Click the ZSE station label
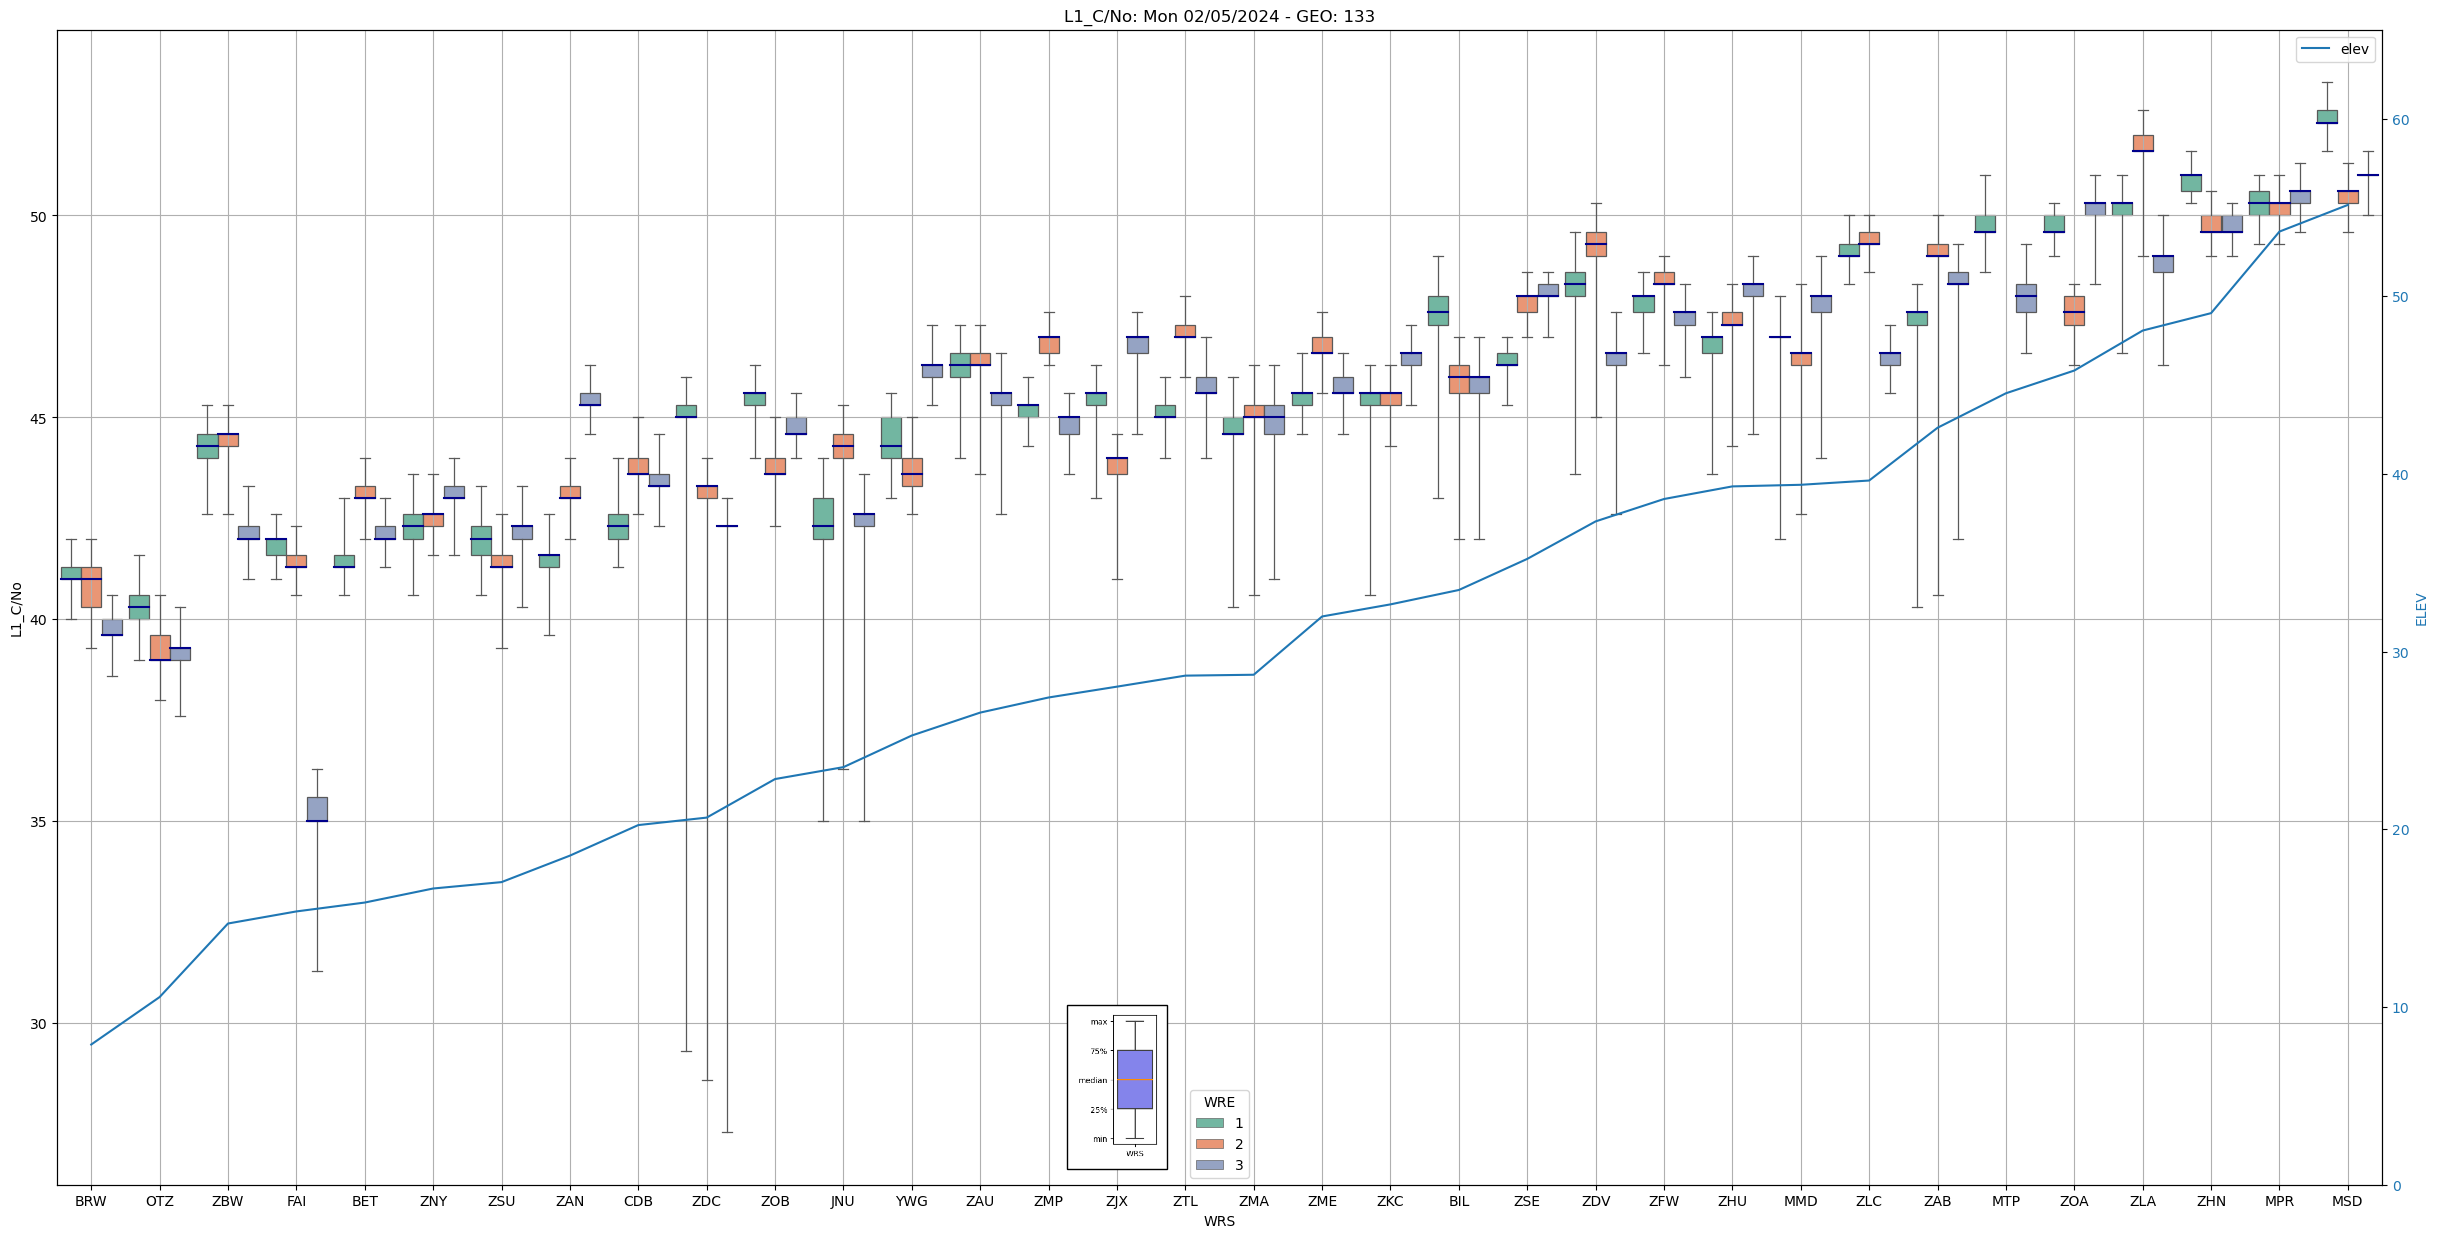The height and width of the screenshot is (1238, 2439). [1527, 1201]
